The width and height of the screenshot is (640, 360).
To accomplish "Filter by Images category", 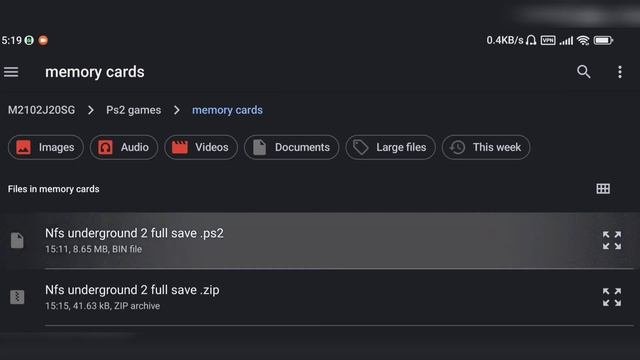I will 46,147.
